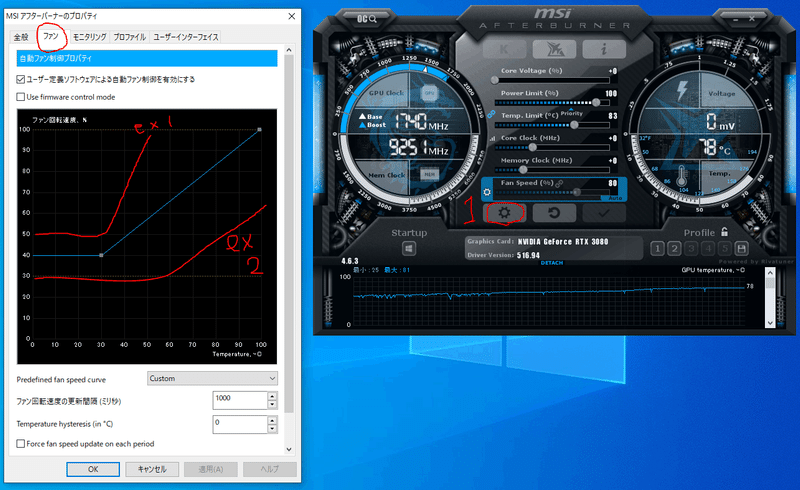
Task: Switch to the モニタリング tab
Action: click(89, 37)
